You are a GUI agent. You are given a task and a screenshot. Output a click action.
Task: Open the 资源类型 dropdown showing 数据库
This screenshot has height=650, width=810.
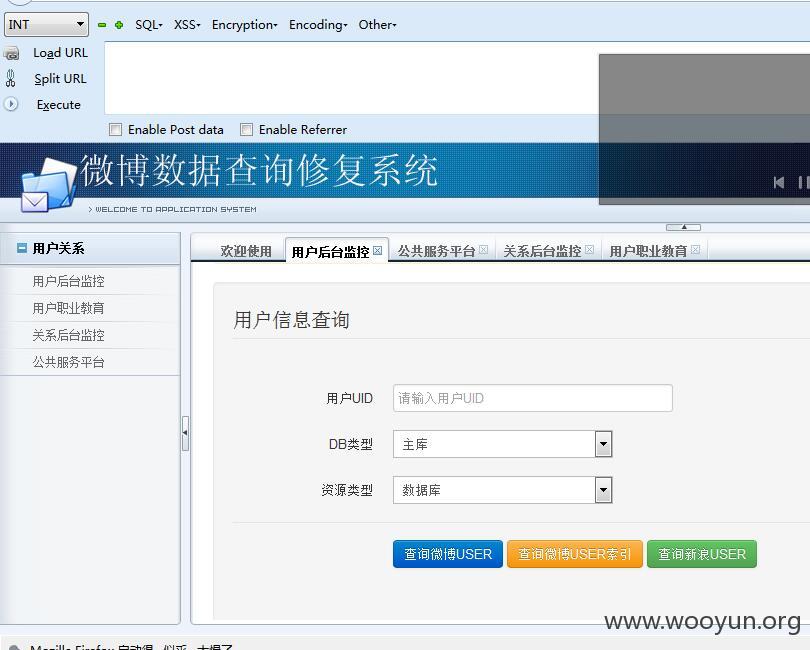pos(502,490)
